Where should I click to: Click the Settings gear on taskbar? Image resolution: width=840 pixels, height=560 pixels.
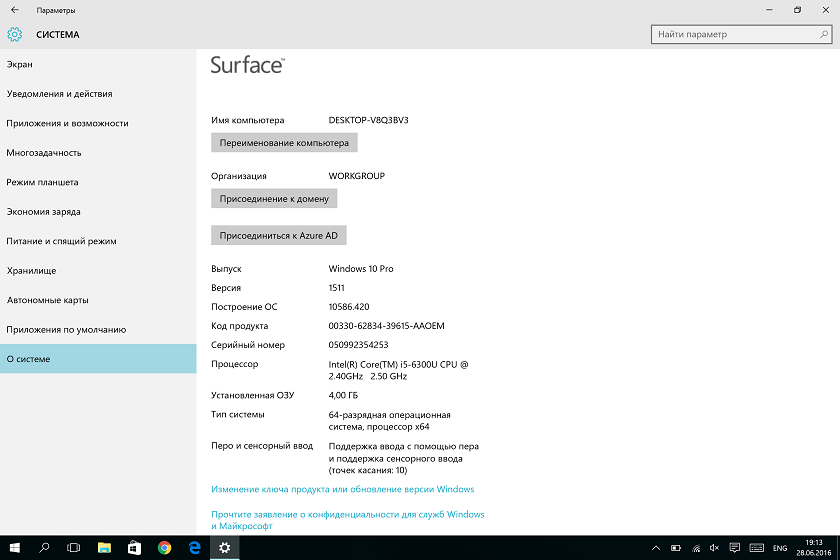(224, 548)
